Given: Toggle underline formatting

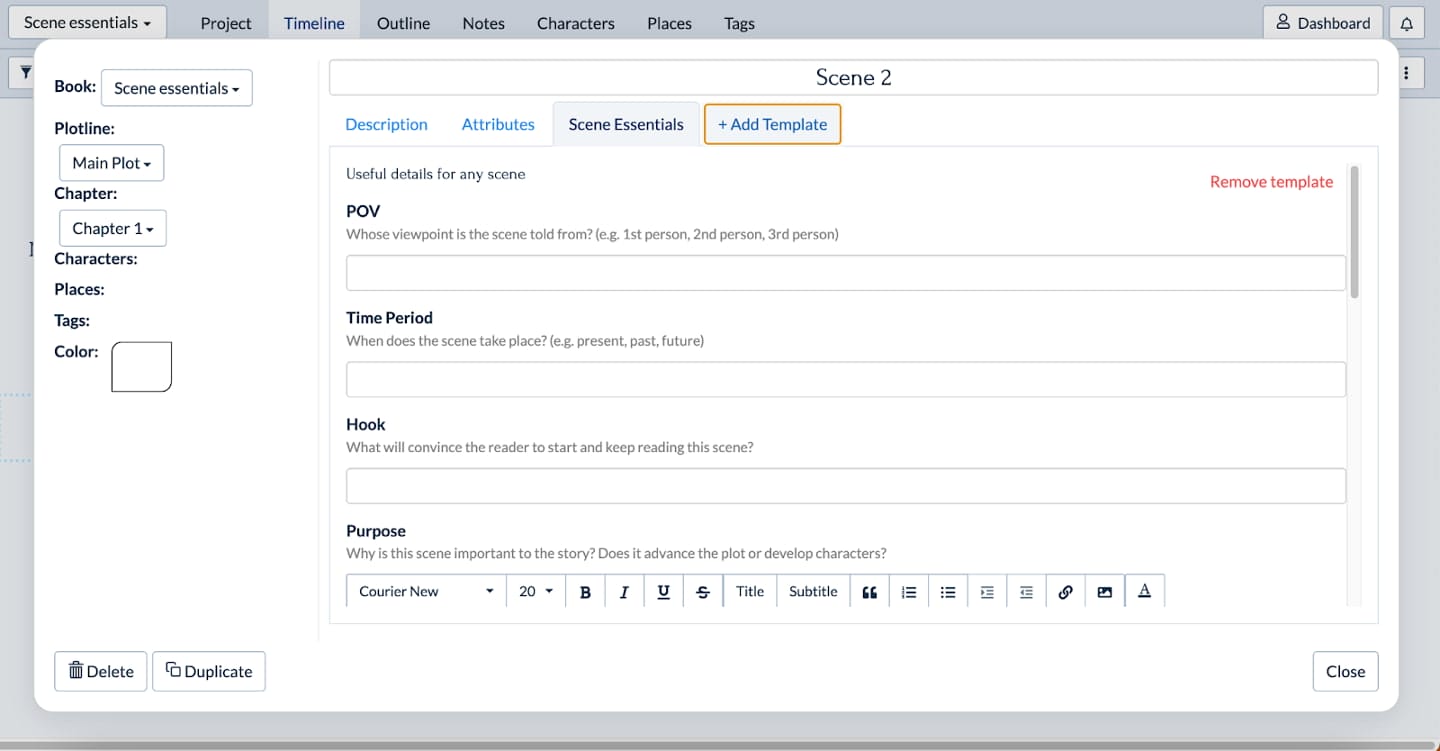Looking at the screenshot, I should tap(663, 591).
